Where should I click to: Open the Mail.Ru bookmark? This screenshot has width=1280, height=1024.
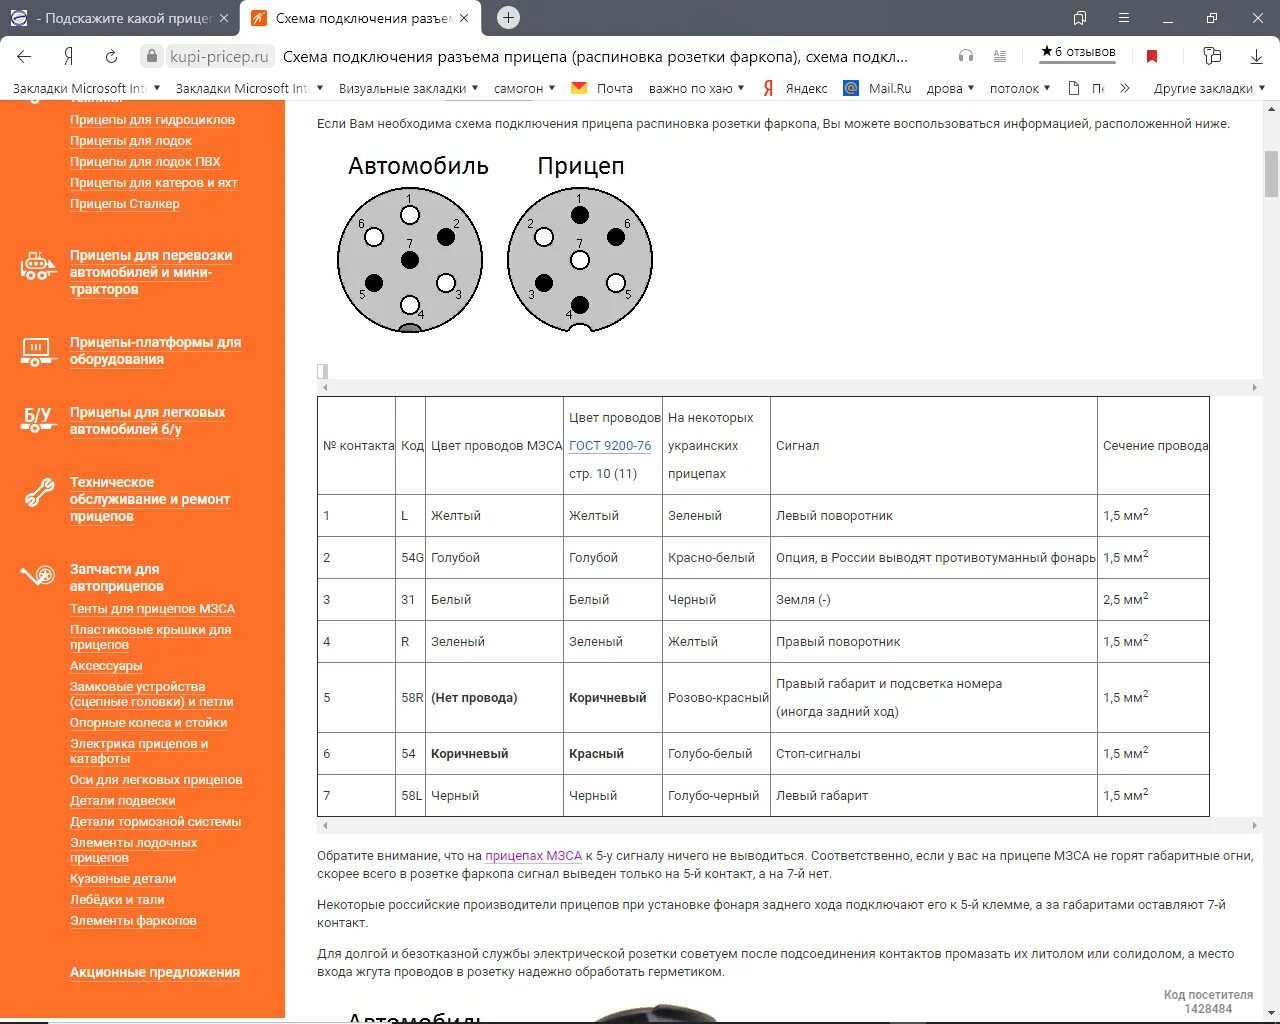point(877,88)
